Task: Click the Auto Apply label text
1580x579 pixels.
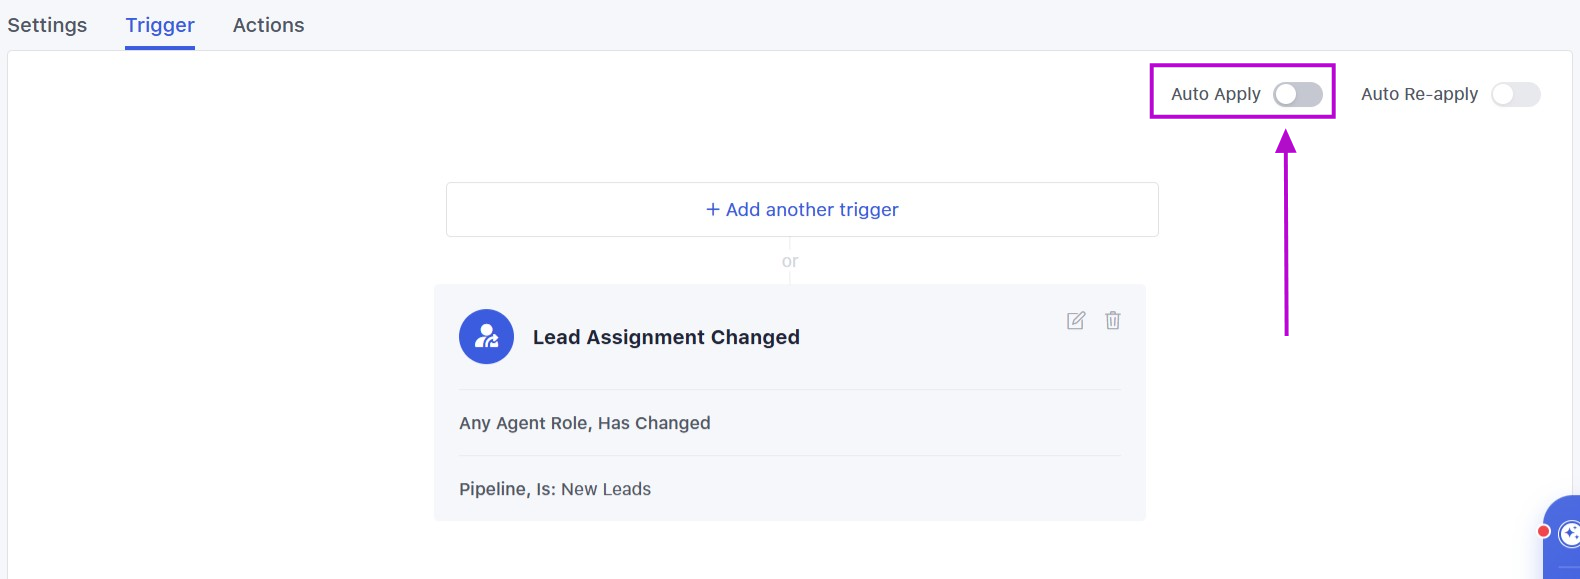Action: coord(1215,94)
